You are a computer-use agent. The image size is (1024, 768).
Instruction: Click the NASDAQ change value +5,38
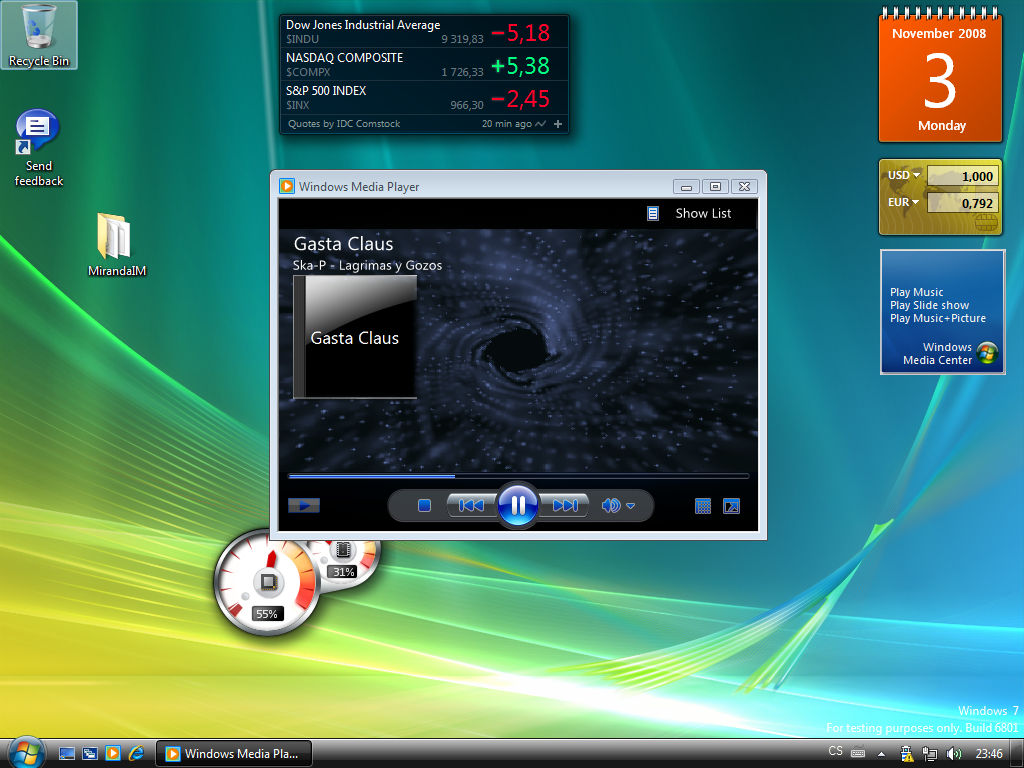pyautogui.click(x=520, y=66)
